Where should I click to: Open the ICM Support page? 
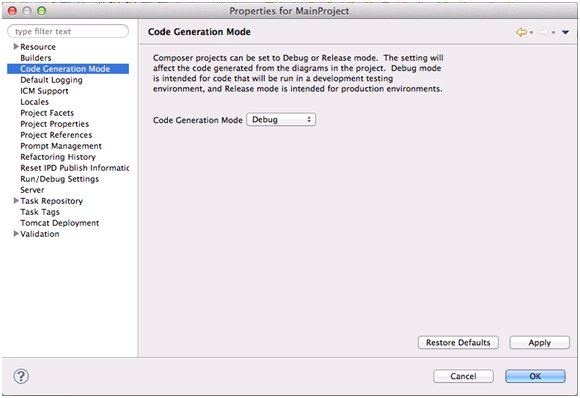tap(44, 91)
